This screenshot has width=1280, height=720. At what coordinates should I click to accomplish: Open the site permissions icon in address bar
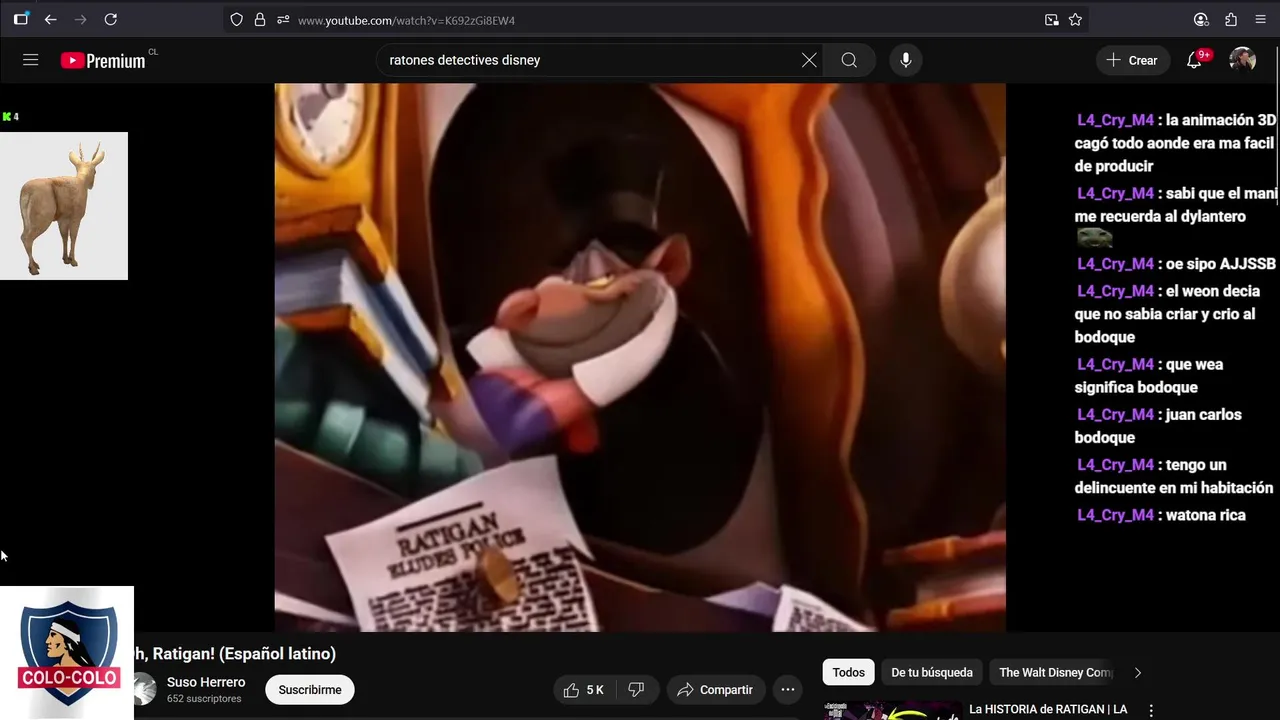click(283, 20)
